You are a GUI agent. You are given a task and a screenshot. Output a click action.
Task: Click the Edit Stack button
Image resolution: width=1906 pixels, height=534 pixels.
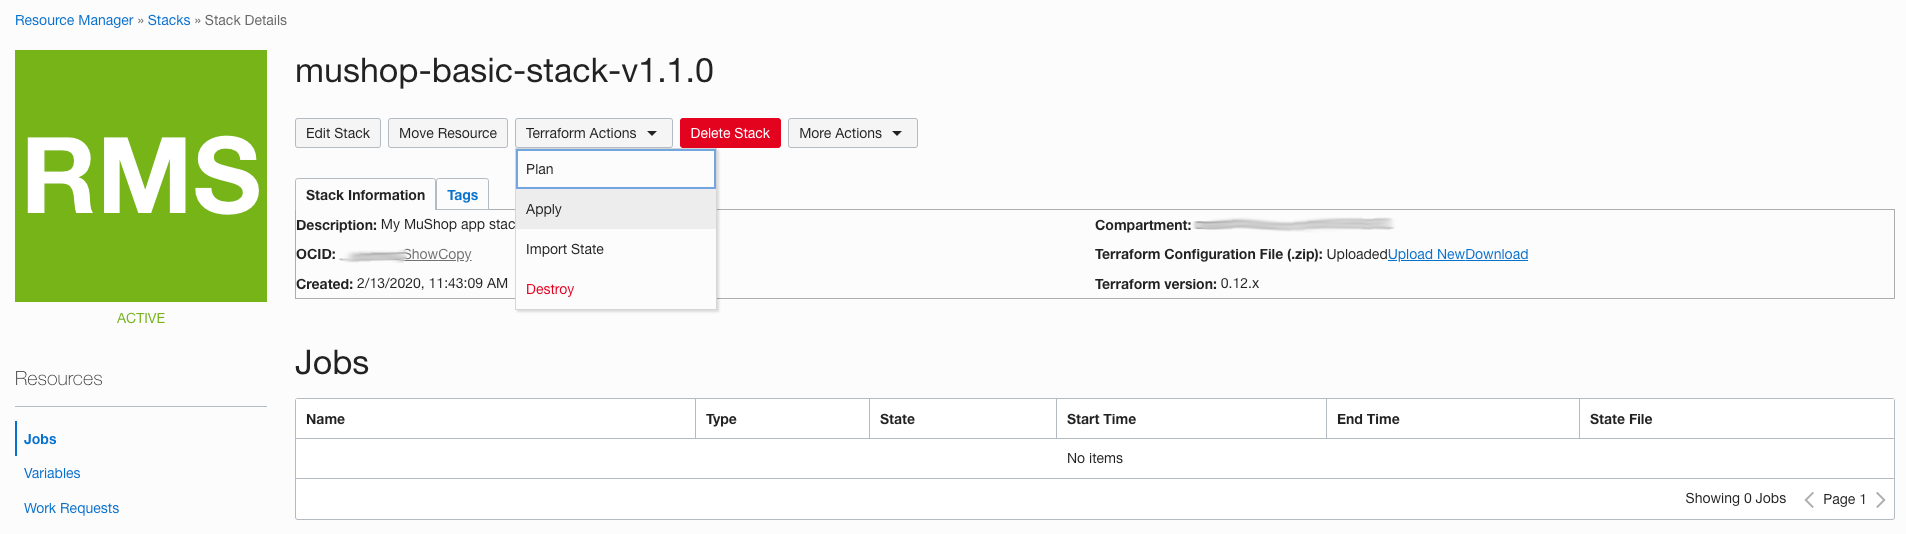[x=337, y=133]
